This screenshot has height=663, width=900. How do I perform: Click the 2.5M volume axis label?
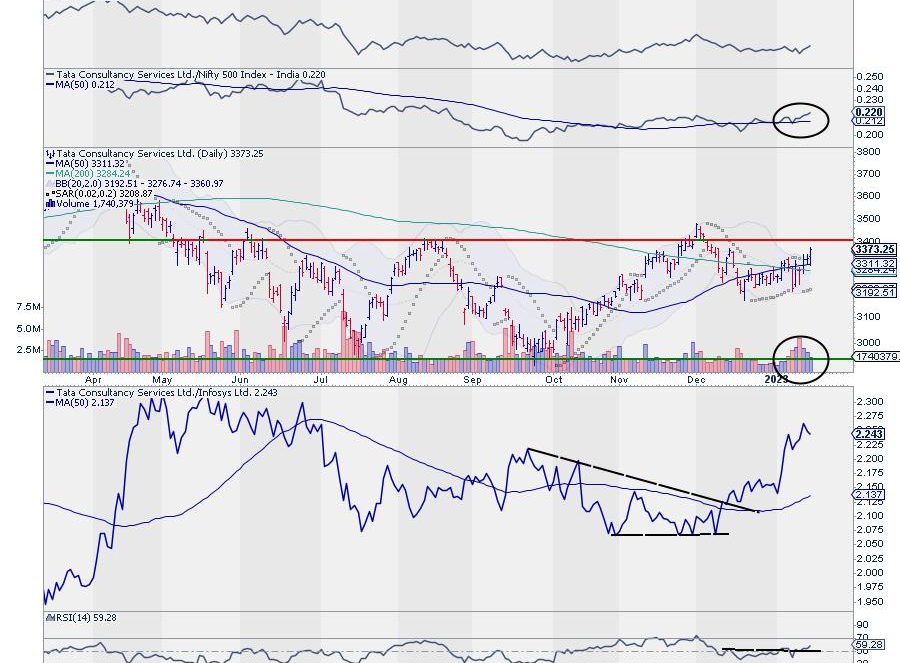28,350
